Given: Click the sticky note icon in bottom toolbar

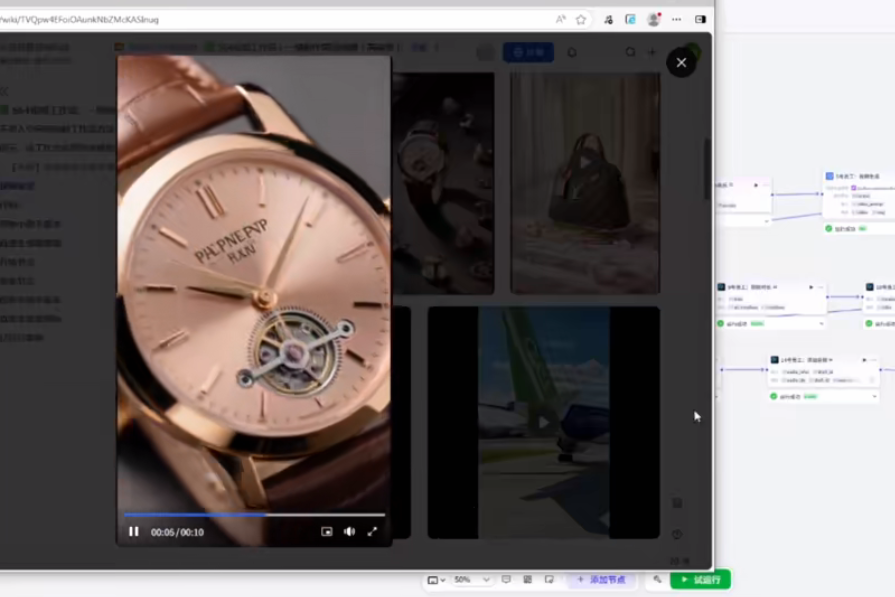Looking at the screenshot, I should tap(549, 580).
